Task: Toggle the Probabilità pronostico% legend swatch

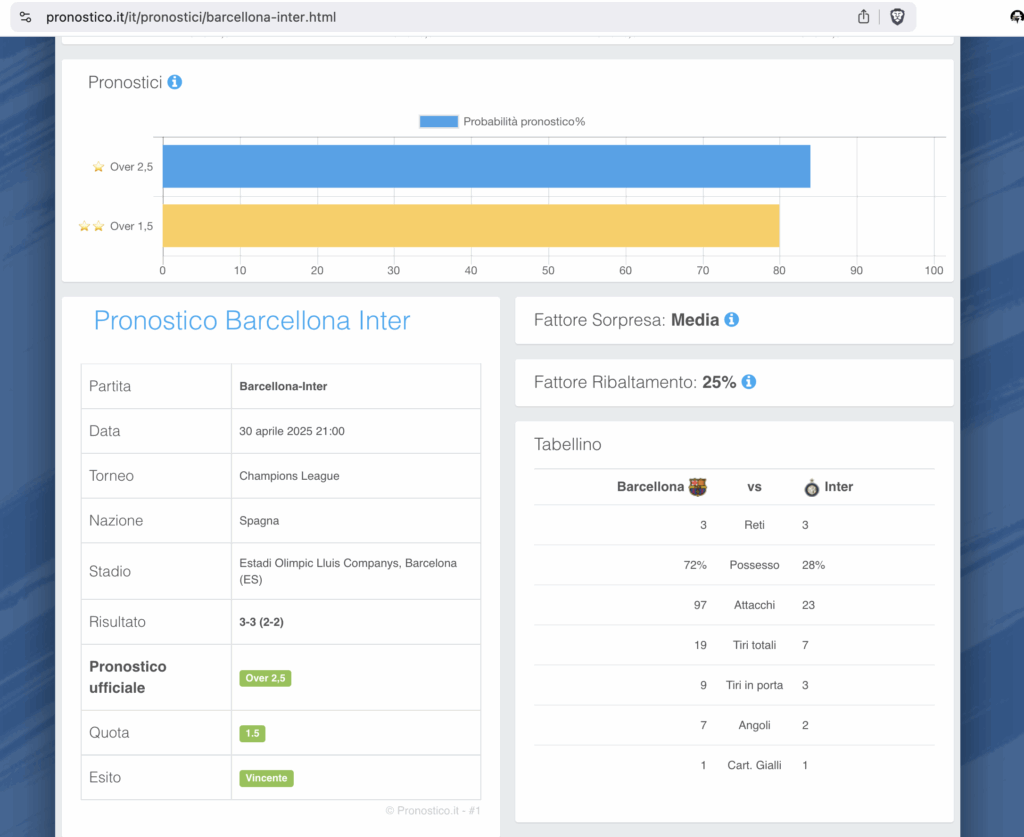Action: tap(438, 121)
